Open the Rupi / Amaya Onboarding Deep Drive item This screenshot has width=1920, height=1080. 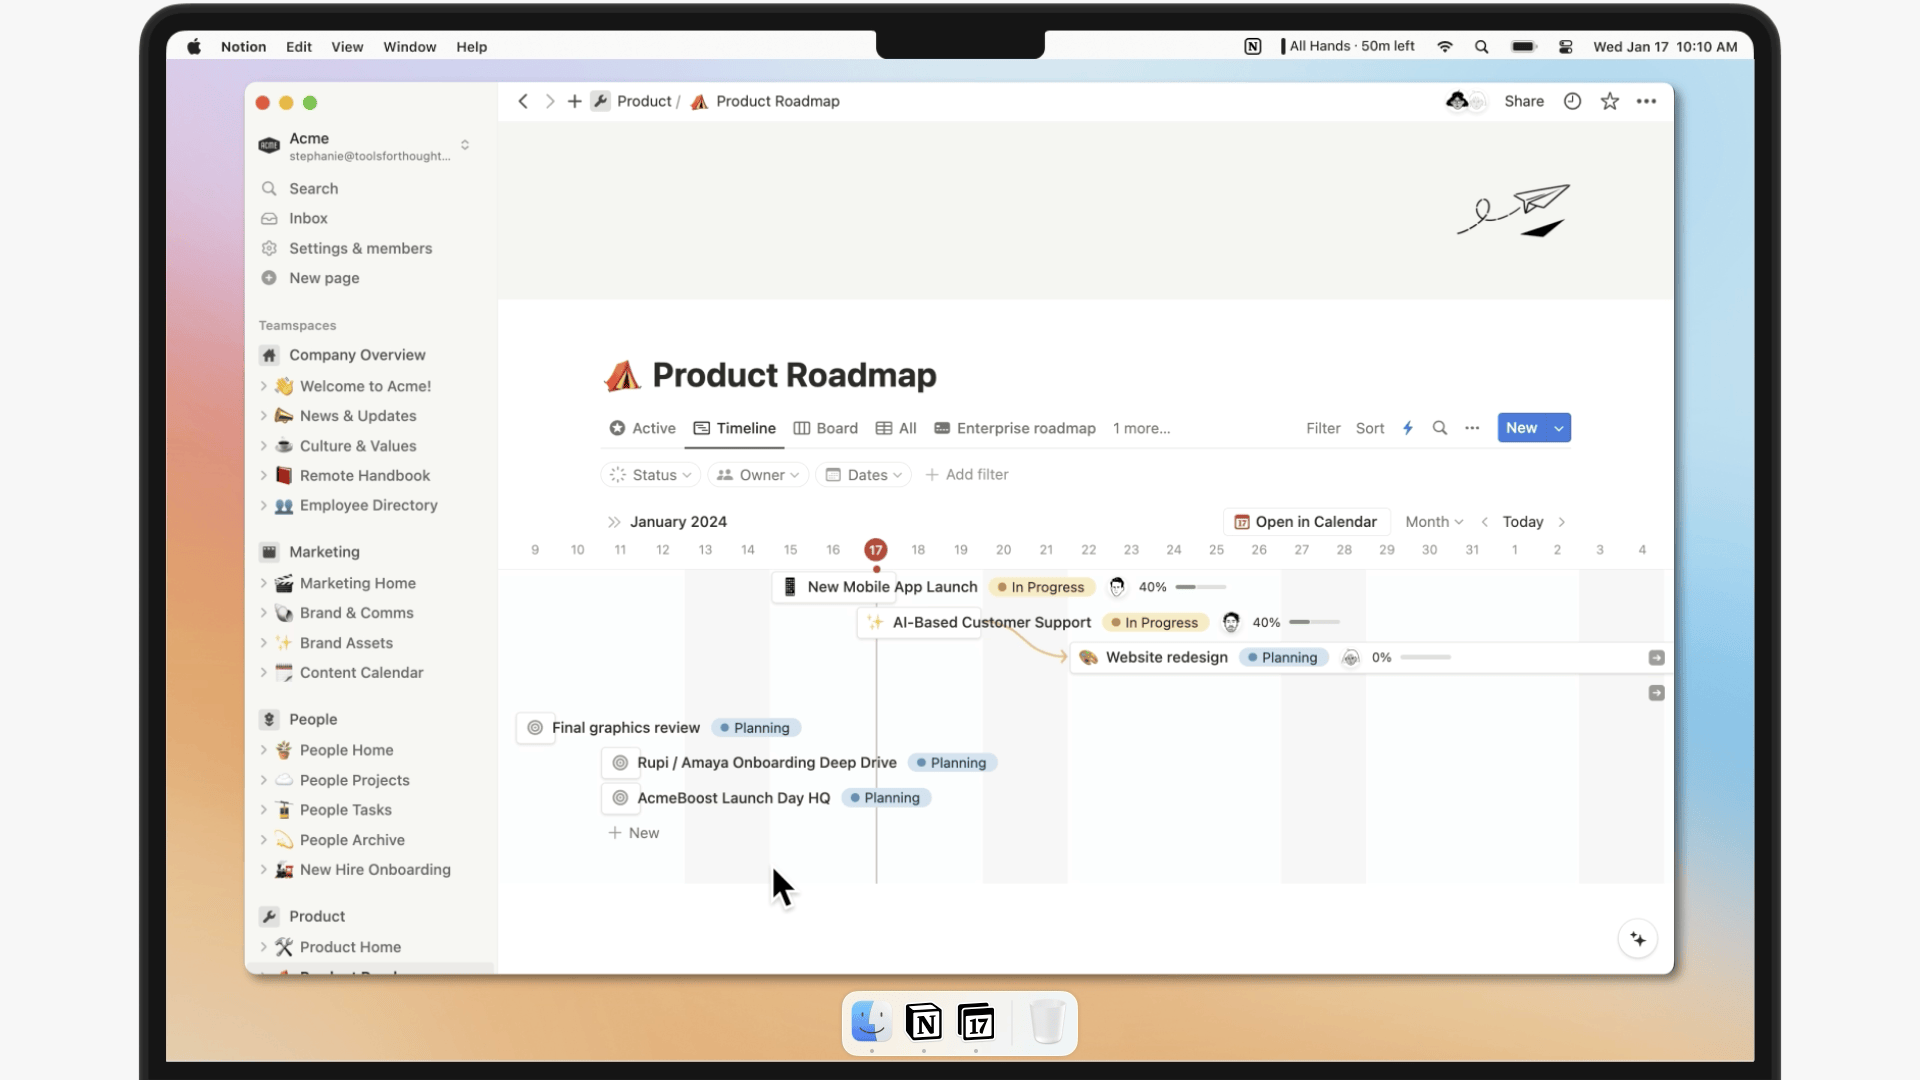point(767,763)
